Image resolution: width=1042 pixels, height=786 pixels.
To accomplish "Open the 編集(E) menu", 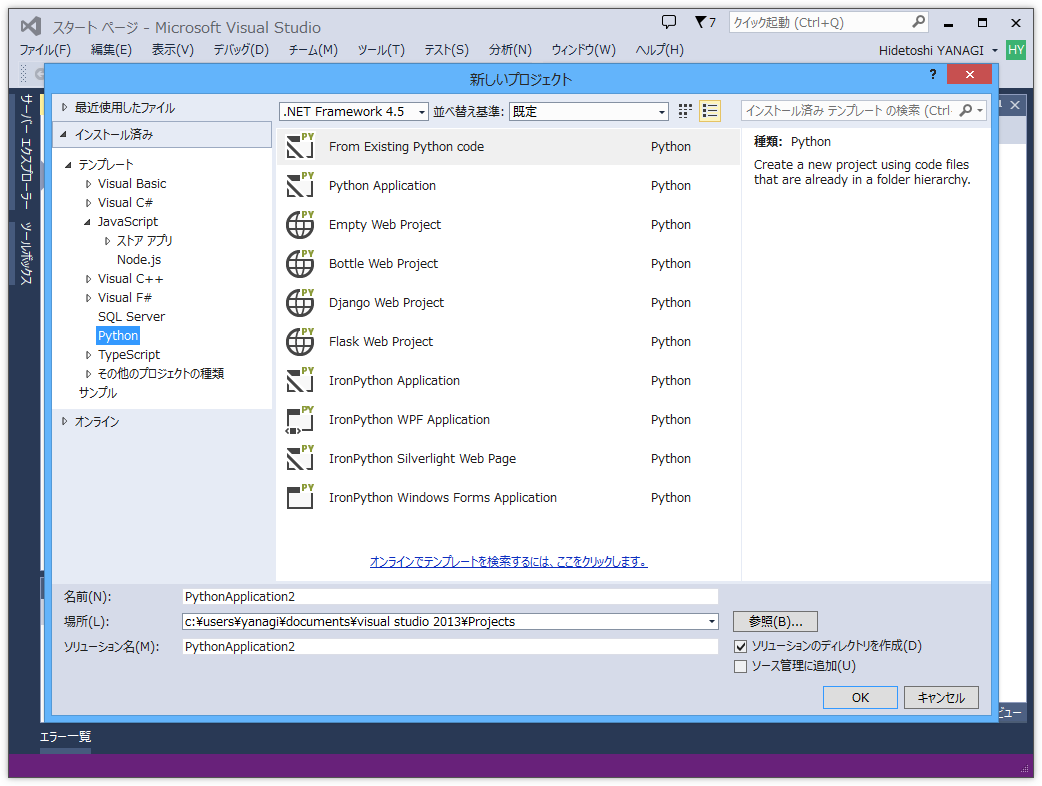I will coord(111,50).
